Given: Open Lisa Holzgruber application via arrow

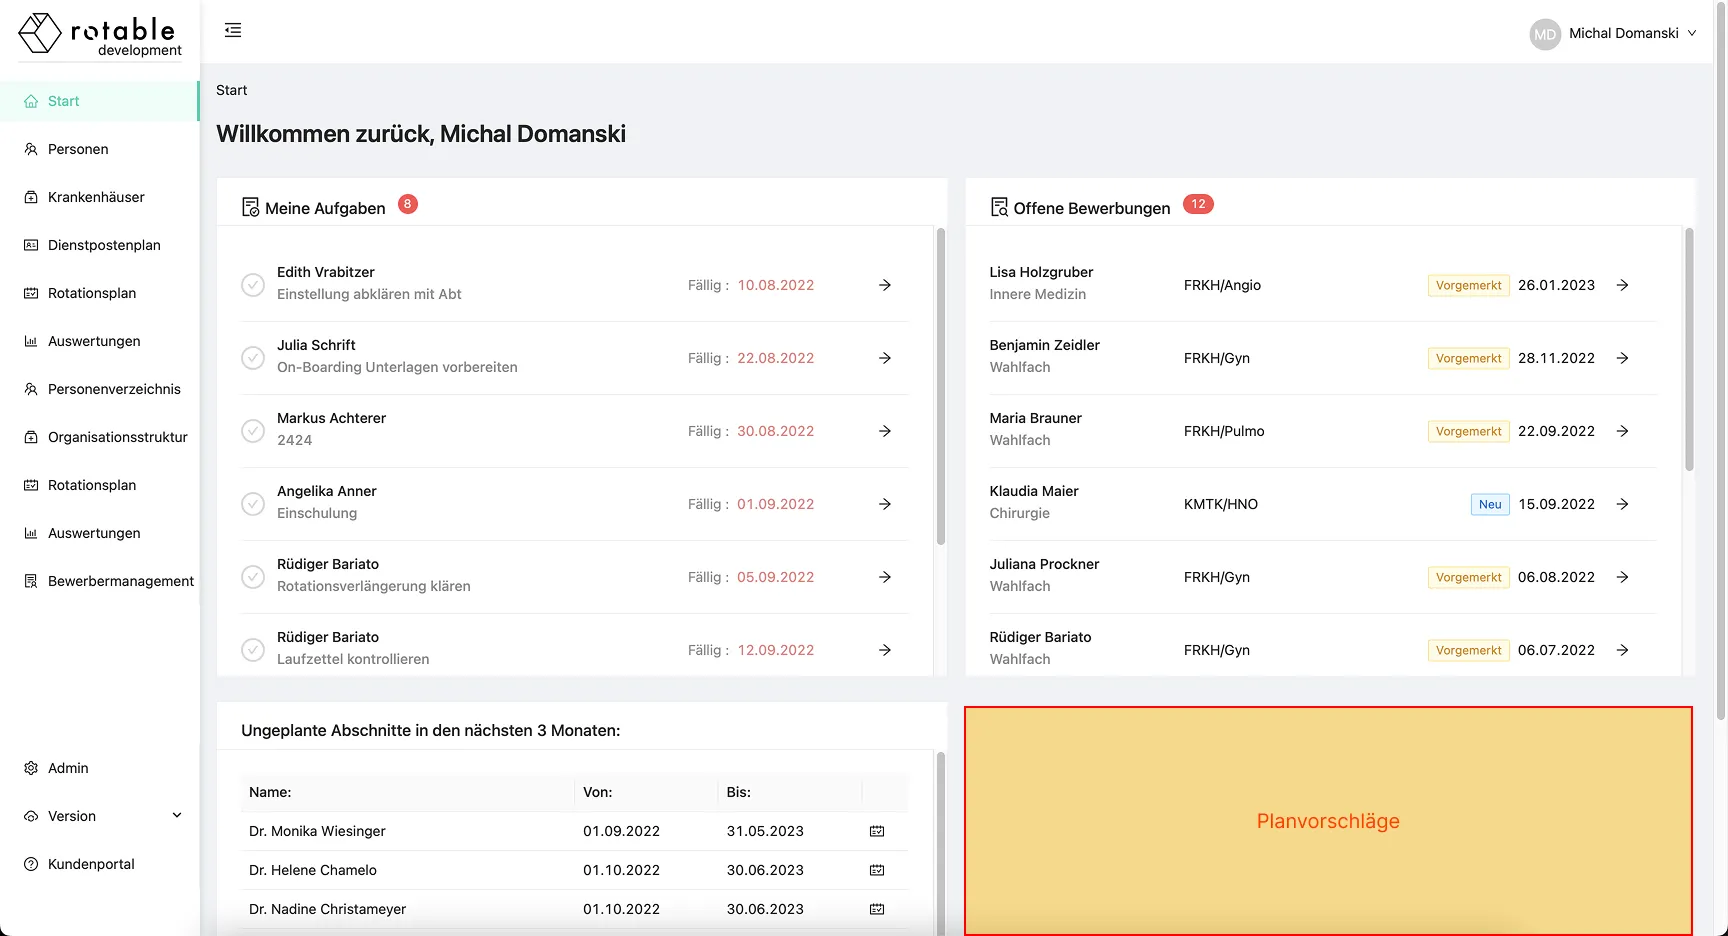Looking at the screenshot, I should pyautogui.click(x=1622, y=285).
